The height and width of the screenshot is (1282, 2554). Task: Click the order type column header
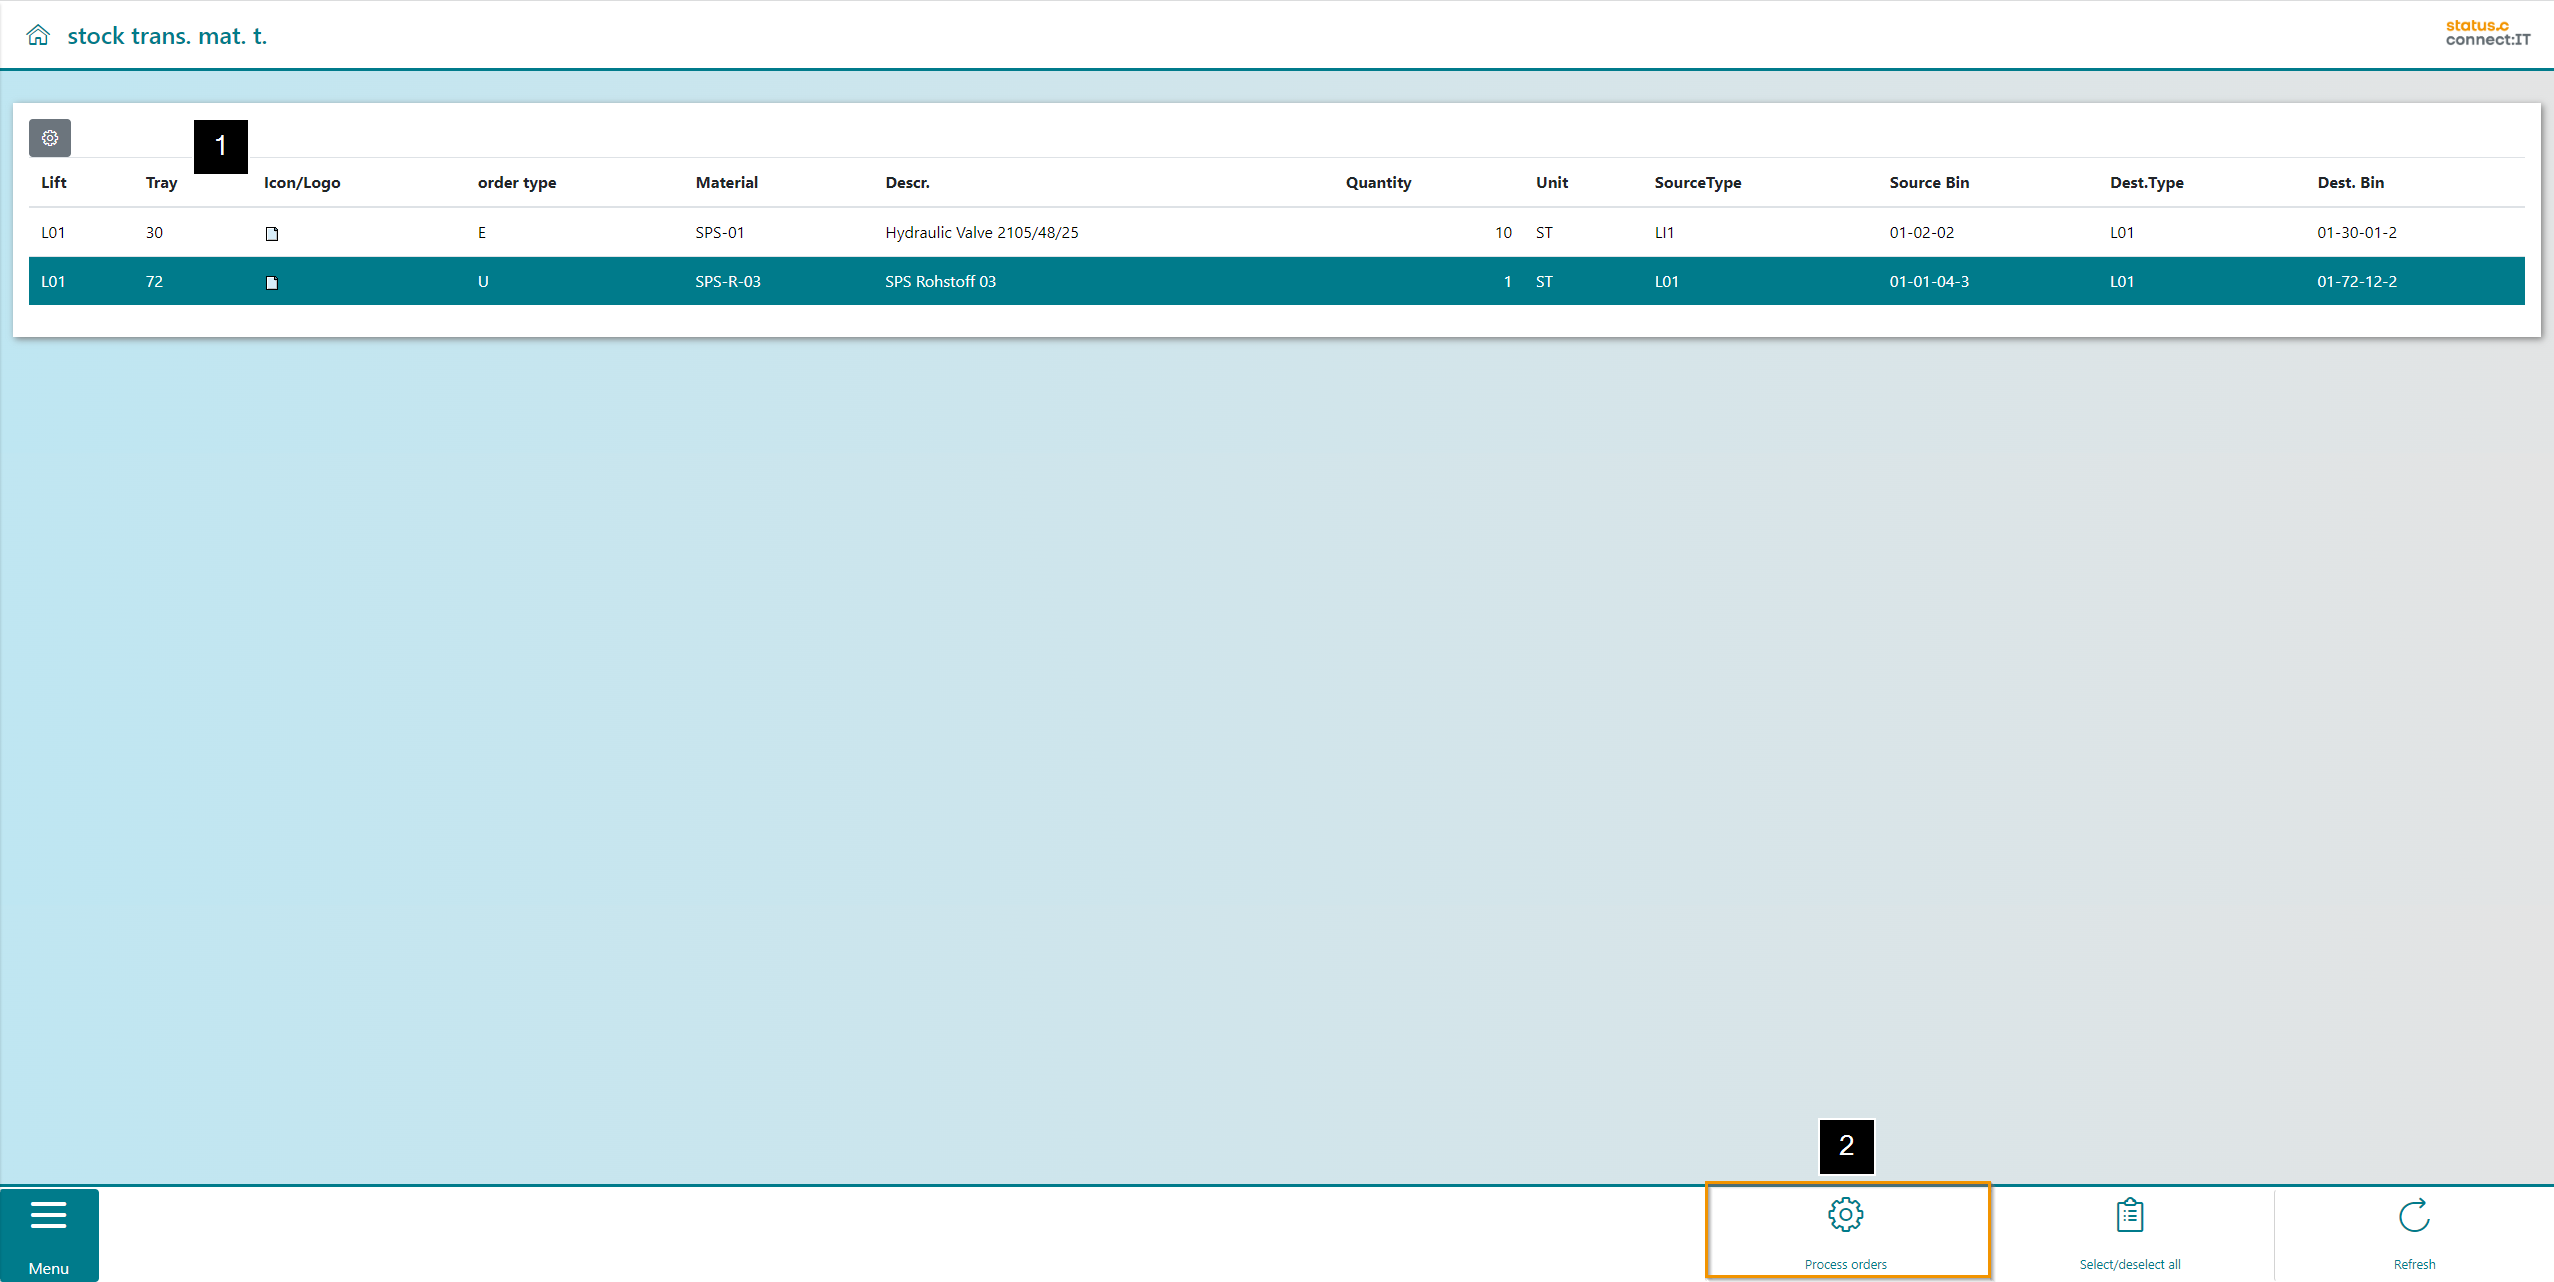coord(516,183)
